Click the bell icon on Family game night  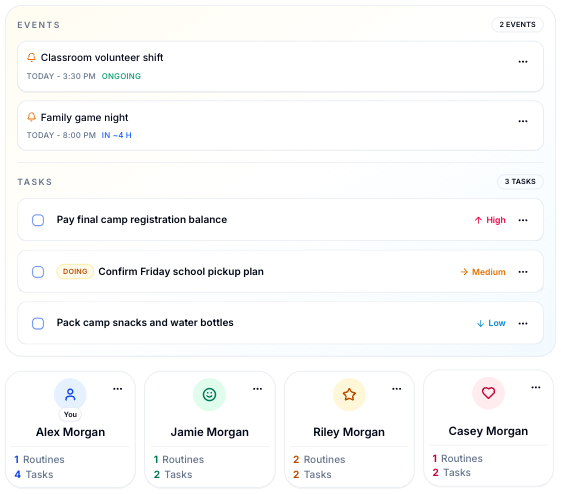coord(31,117)
